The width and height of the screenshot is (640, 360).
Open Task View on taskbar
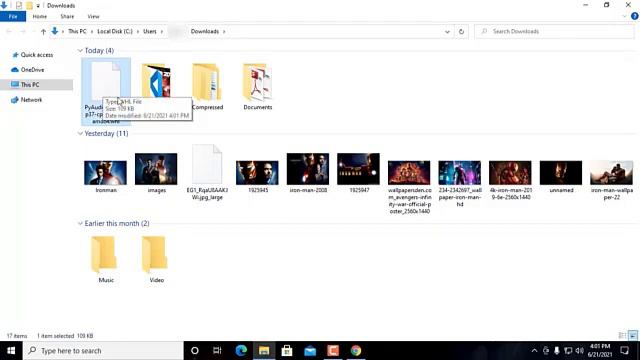pos(217,351)
